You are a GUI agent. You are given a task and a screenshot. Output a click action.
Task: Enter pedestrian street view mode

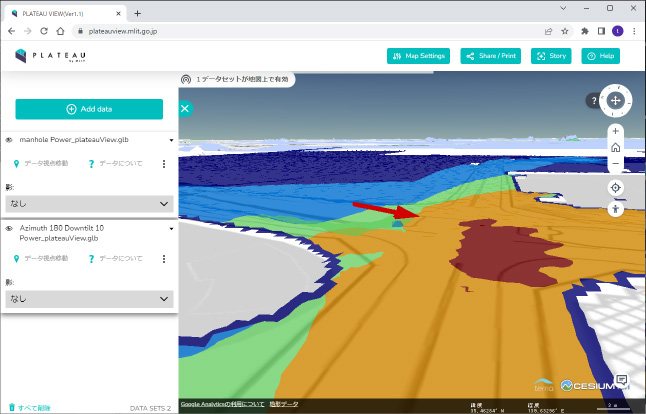point(615,209)
